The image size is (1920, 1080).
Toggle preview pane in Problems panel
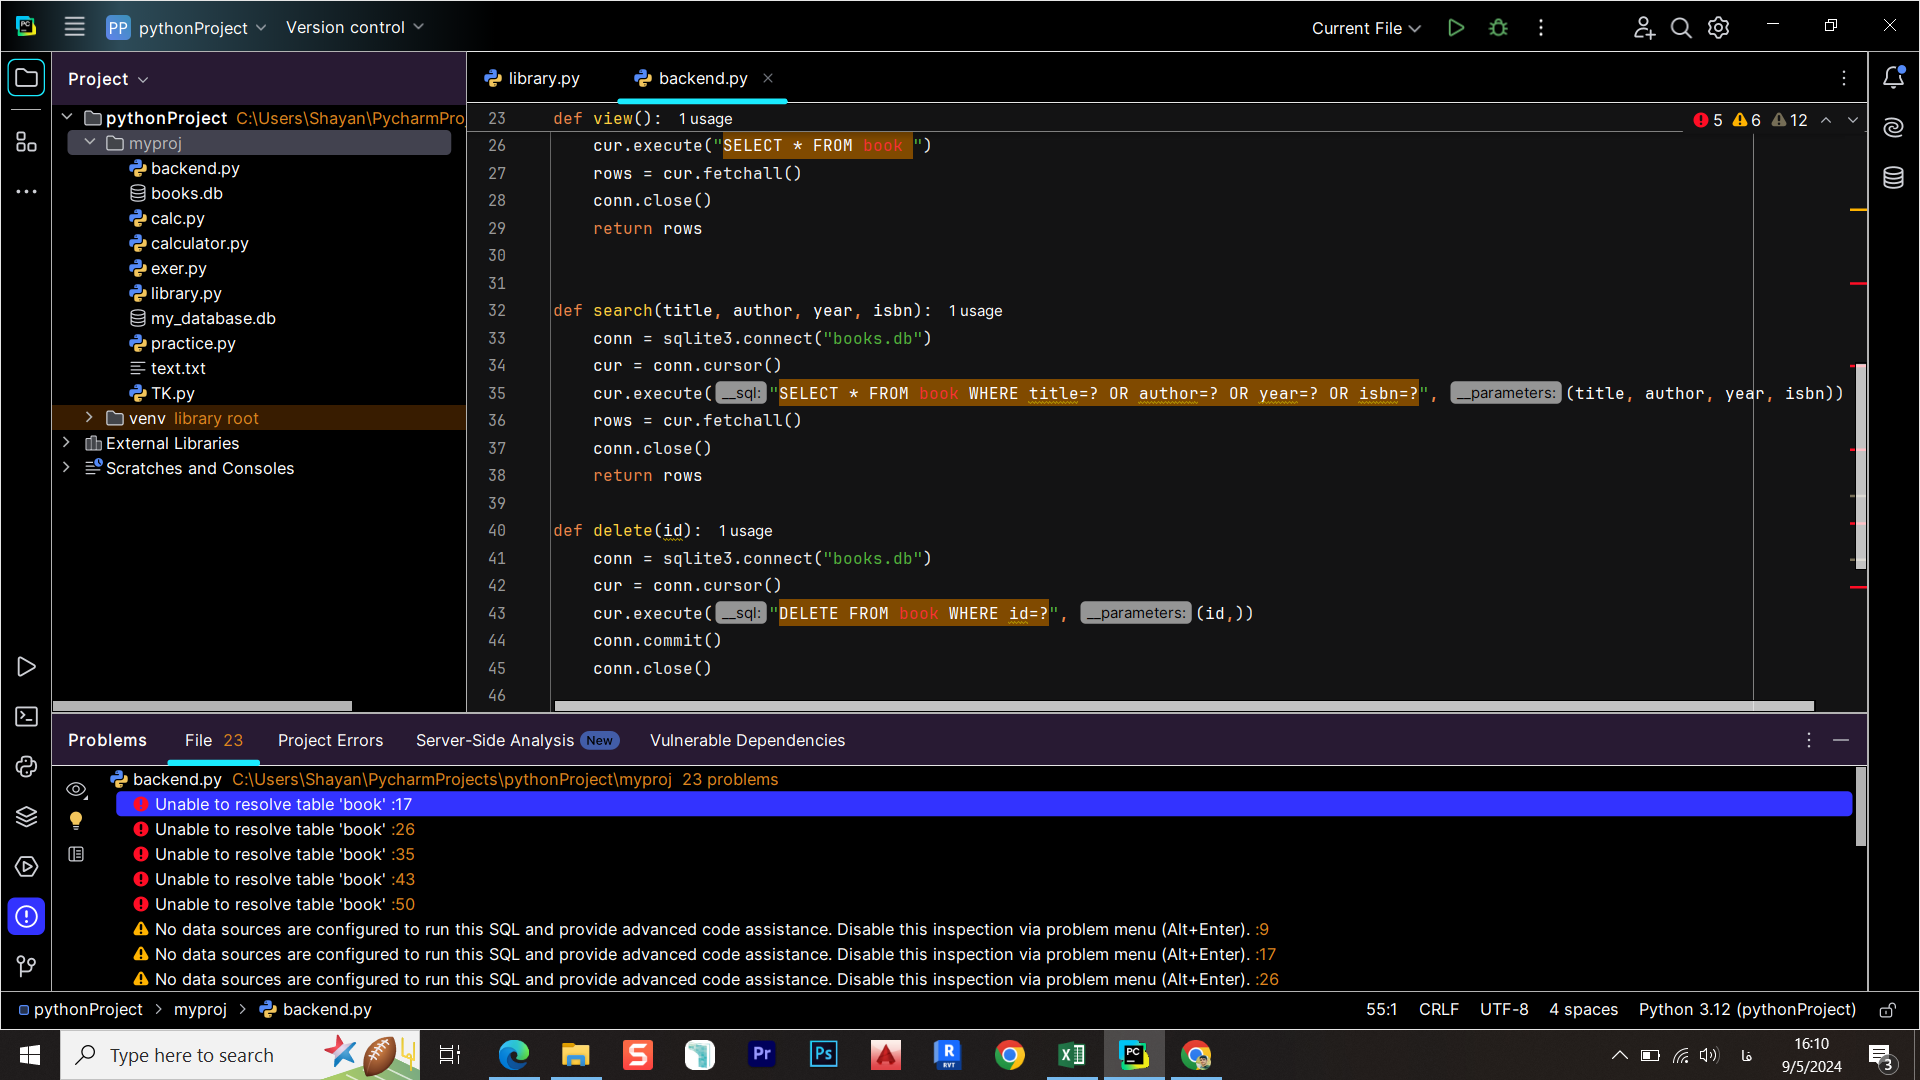point(76,854)
